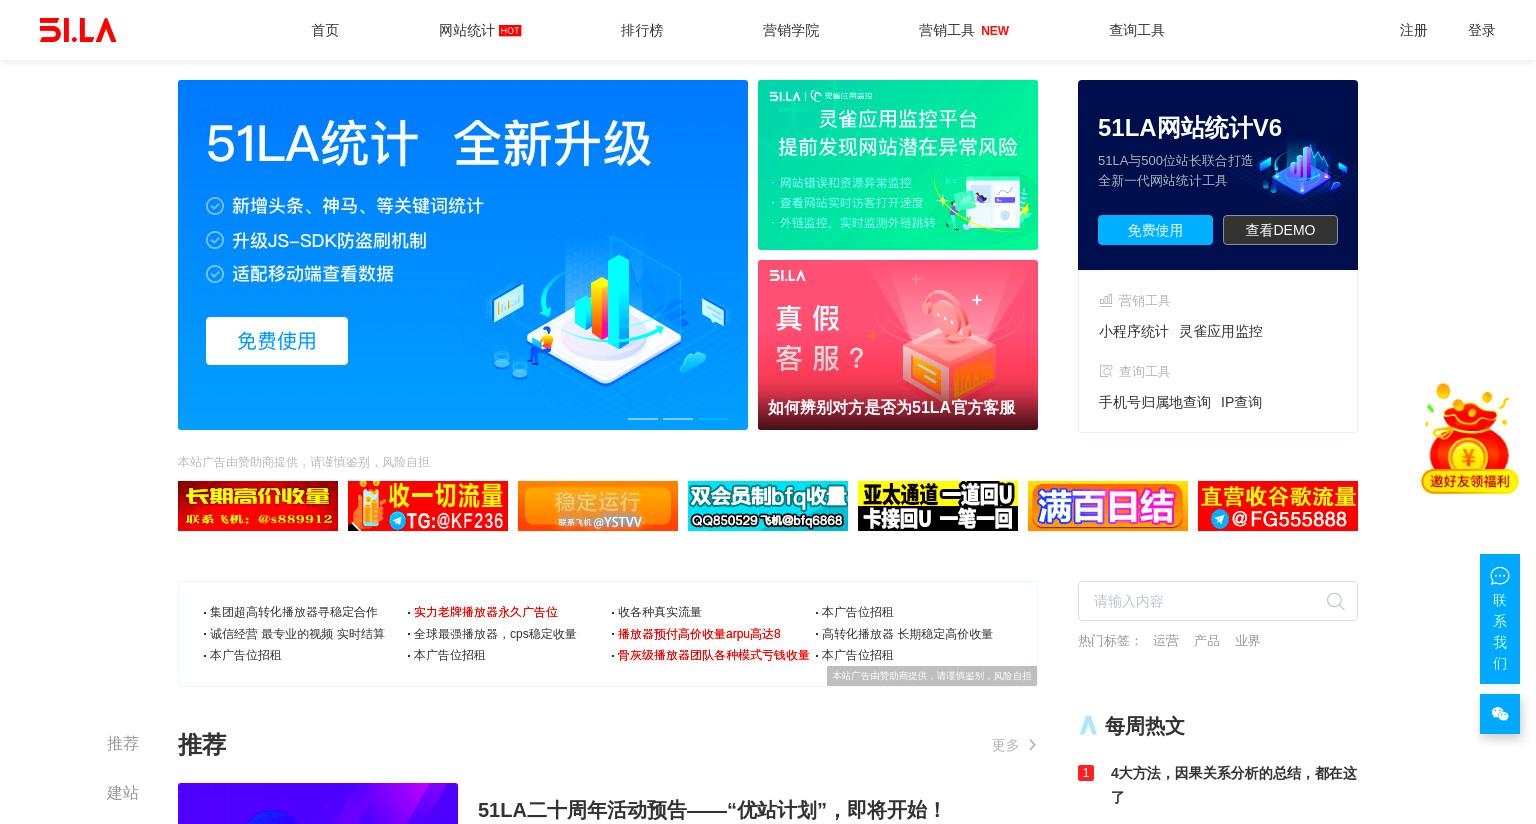This screenshot has width=1536, height=824.
Task: Click the 每周热文 section logo icon
Action: 1088,726
